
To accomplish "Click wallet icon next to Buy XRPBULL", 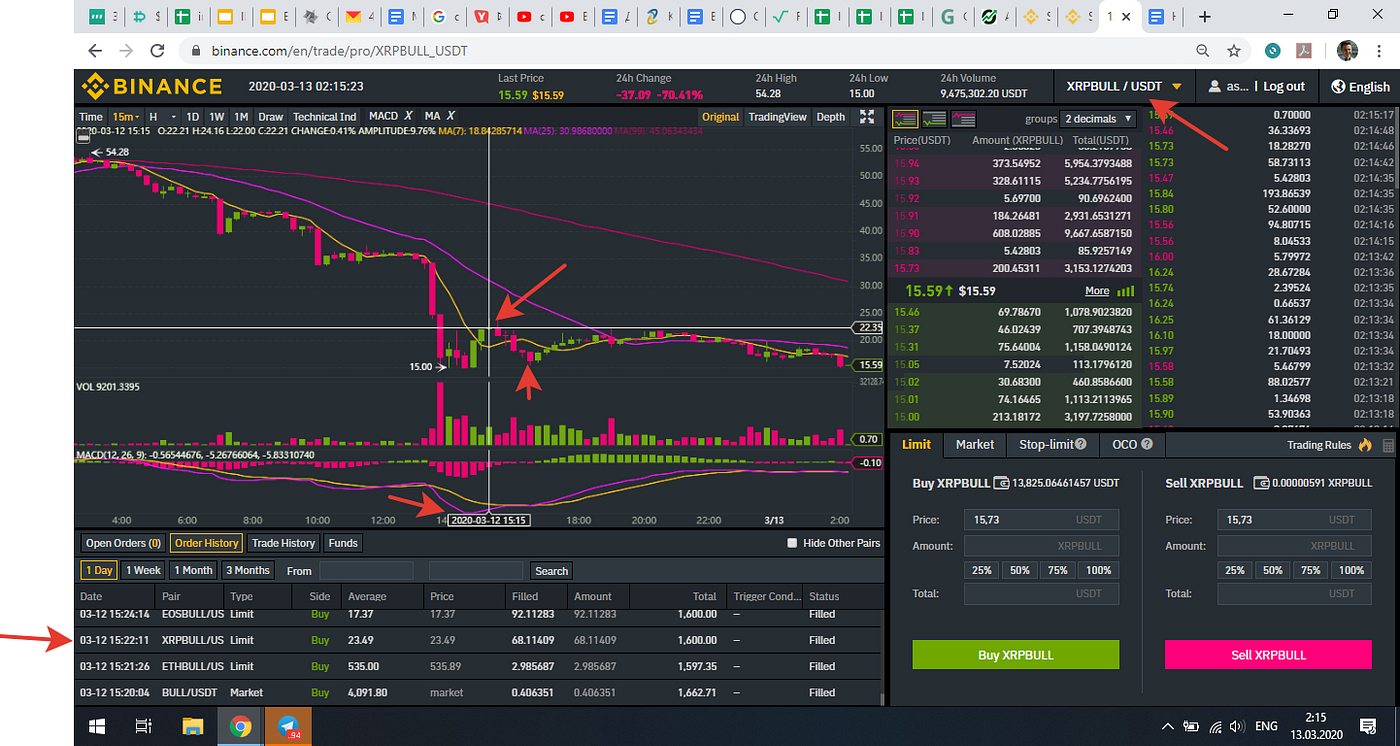I will pyautogui.click(x=1001, y=483).
